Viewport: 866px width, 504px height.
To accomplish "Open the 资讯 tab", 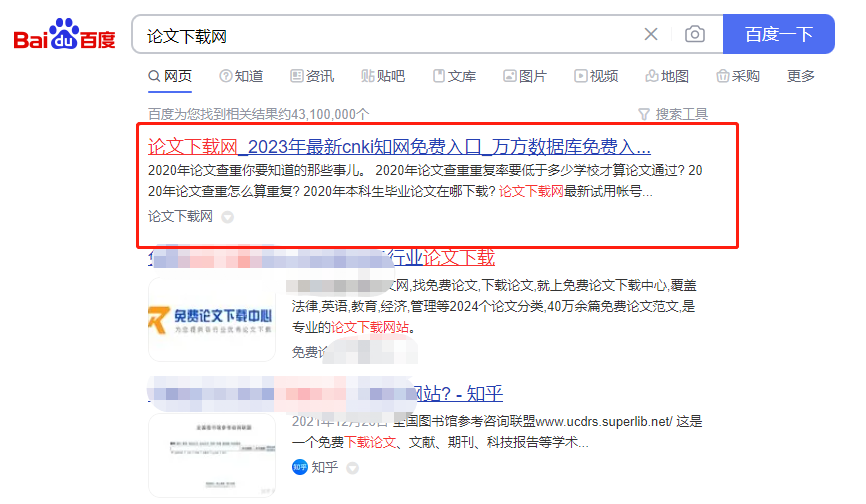I will [312, 76].
